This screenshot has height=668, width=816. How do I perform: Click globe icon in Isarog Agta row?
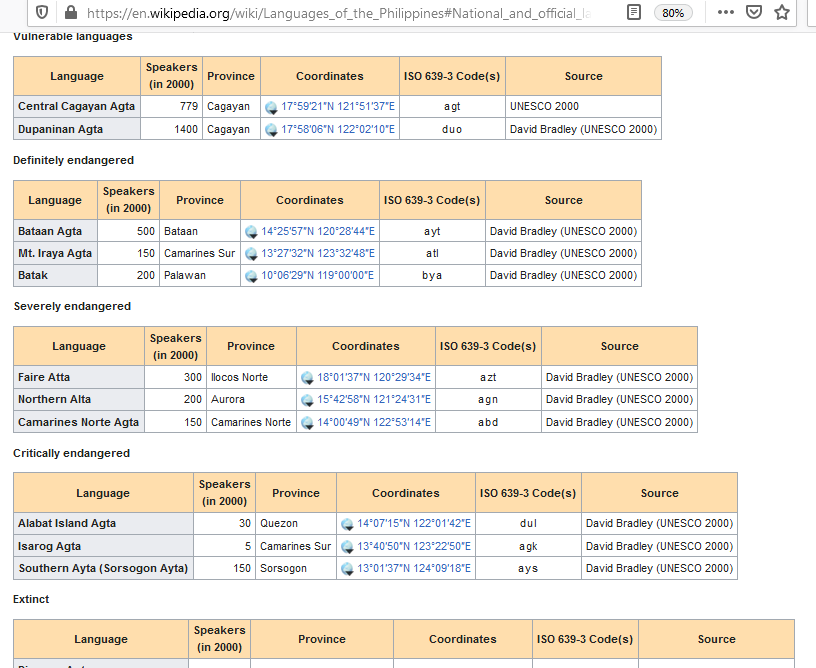pyautogui.click(x=347, y=547)
